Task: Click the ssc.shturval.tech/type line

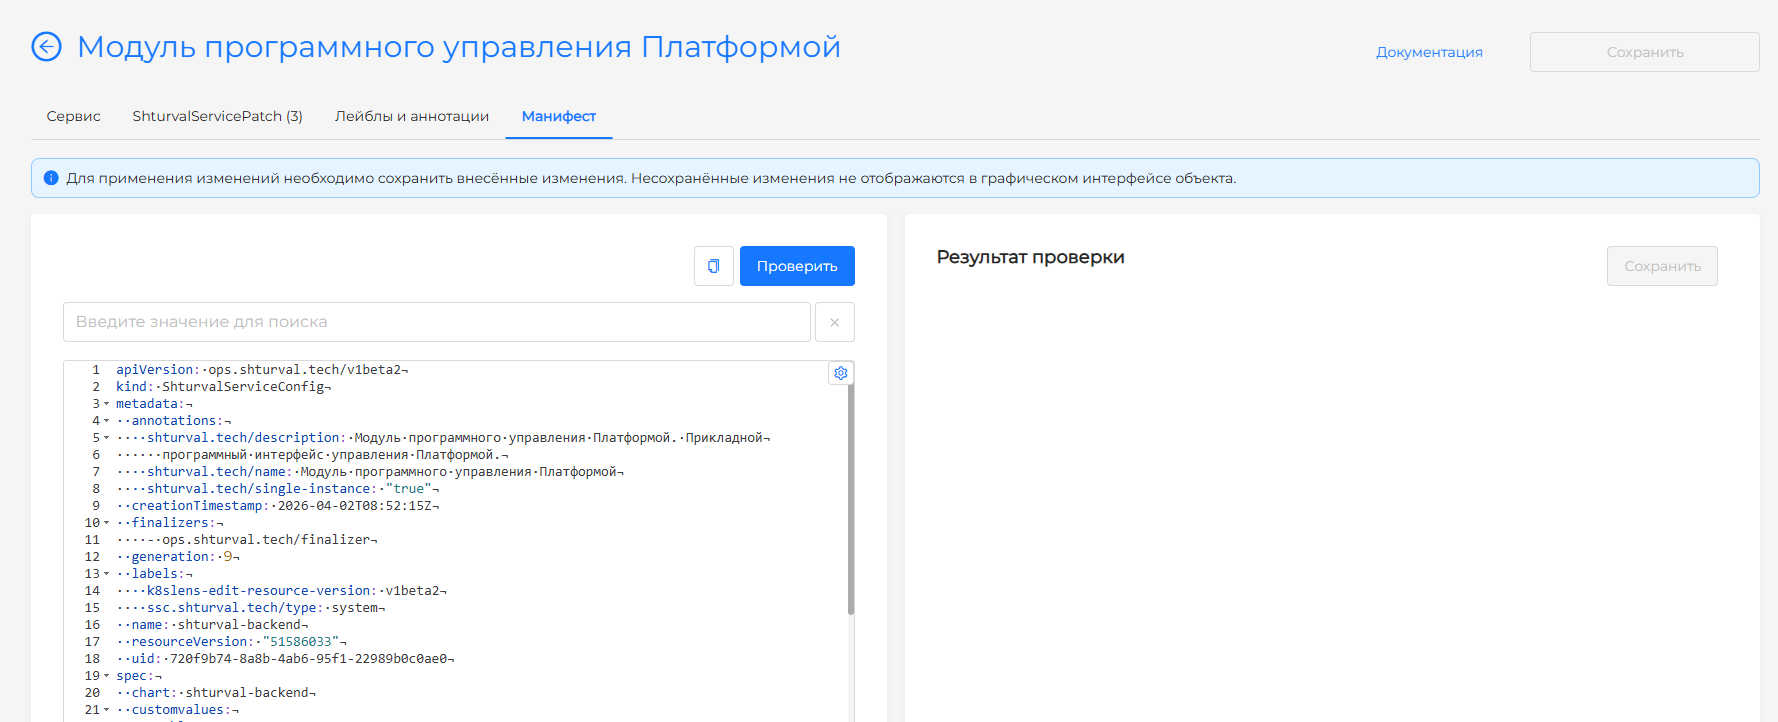Action: 251,608
